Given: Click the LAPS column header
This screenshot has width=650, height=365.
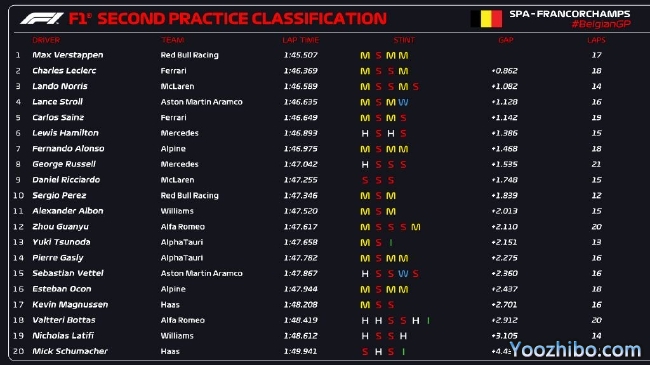Looking at the screenshot, I should coord(596,40).
